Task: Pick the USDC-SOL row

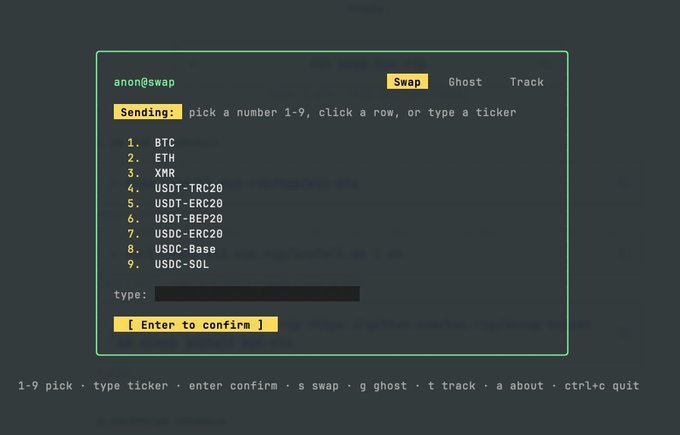Action: (x=168, y=264)
